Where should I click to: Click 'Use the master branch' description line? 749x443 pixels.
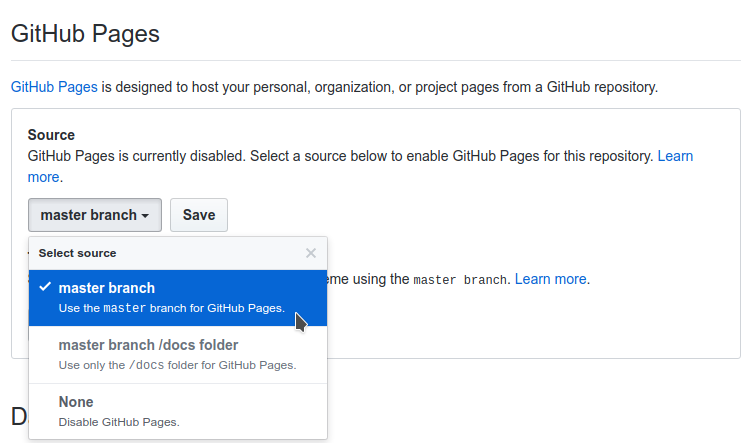(x=171, y=308)
